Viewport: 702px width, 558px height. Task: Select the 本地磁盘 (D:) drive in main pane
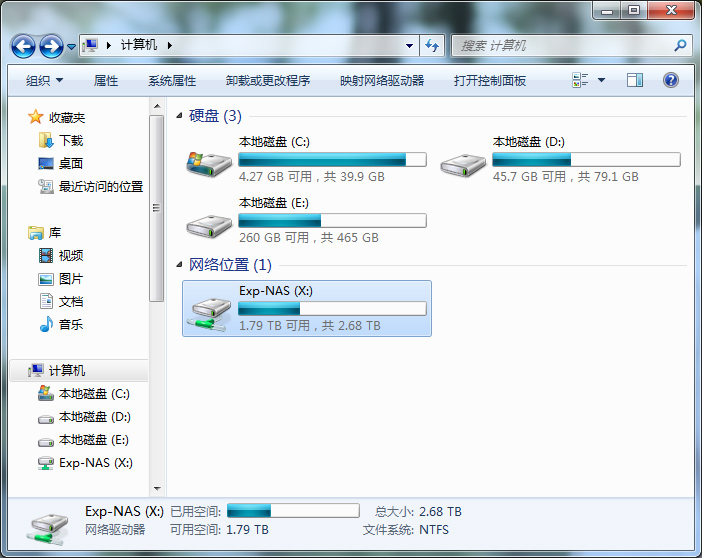[464, 160]
